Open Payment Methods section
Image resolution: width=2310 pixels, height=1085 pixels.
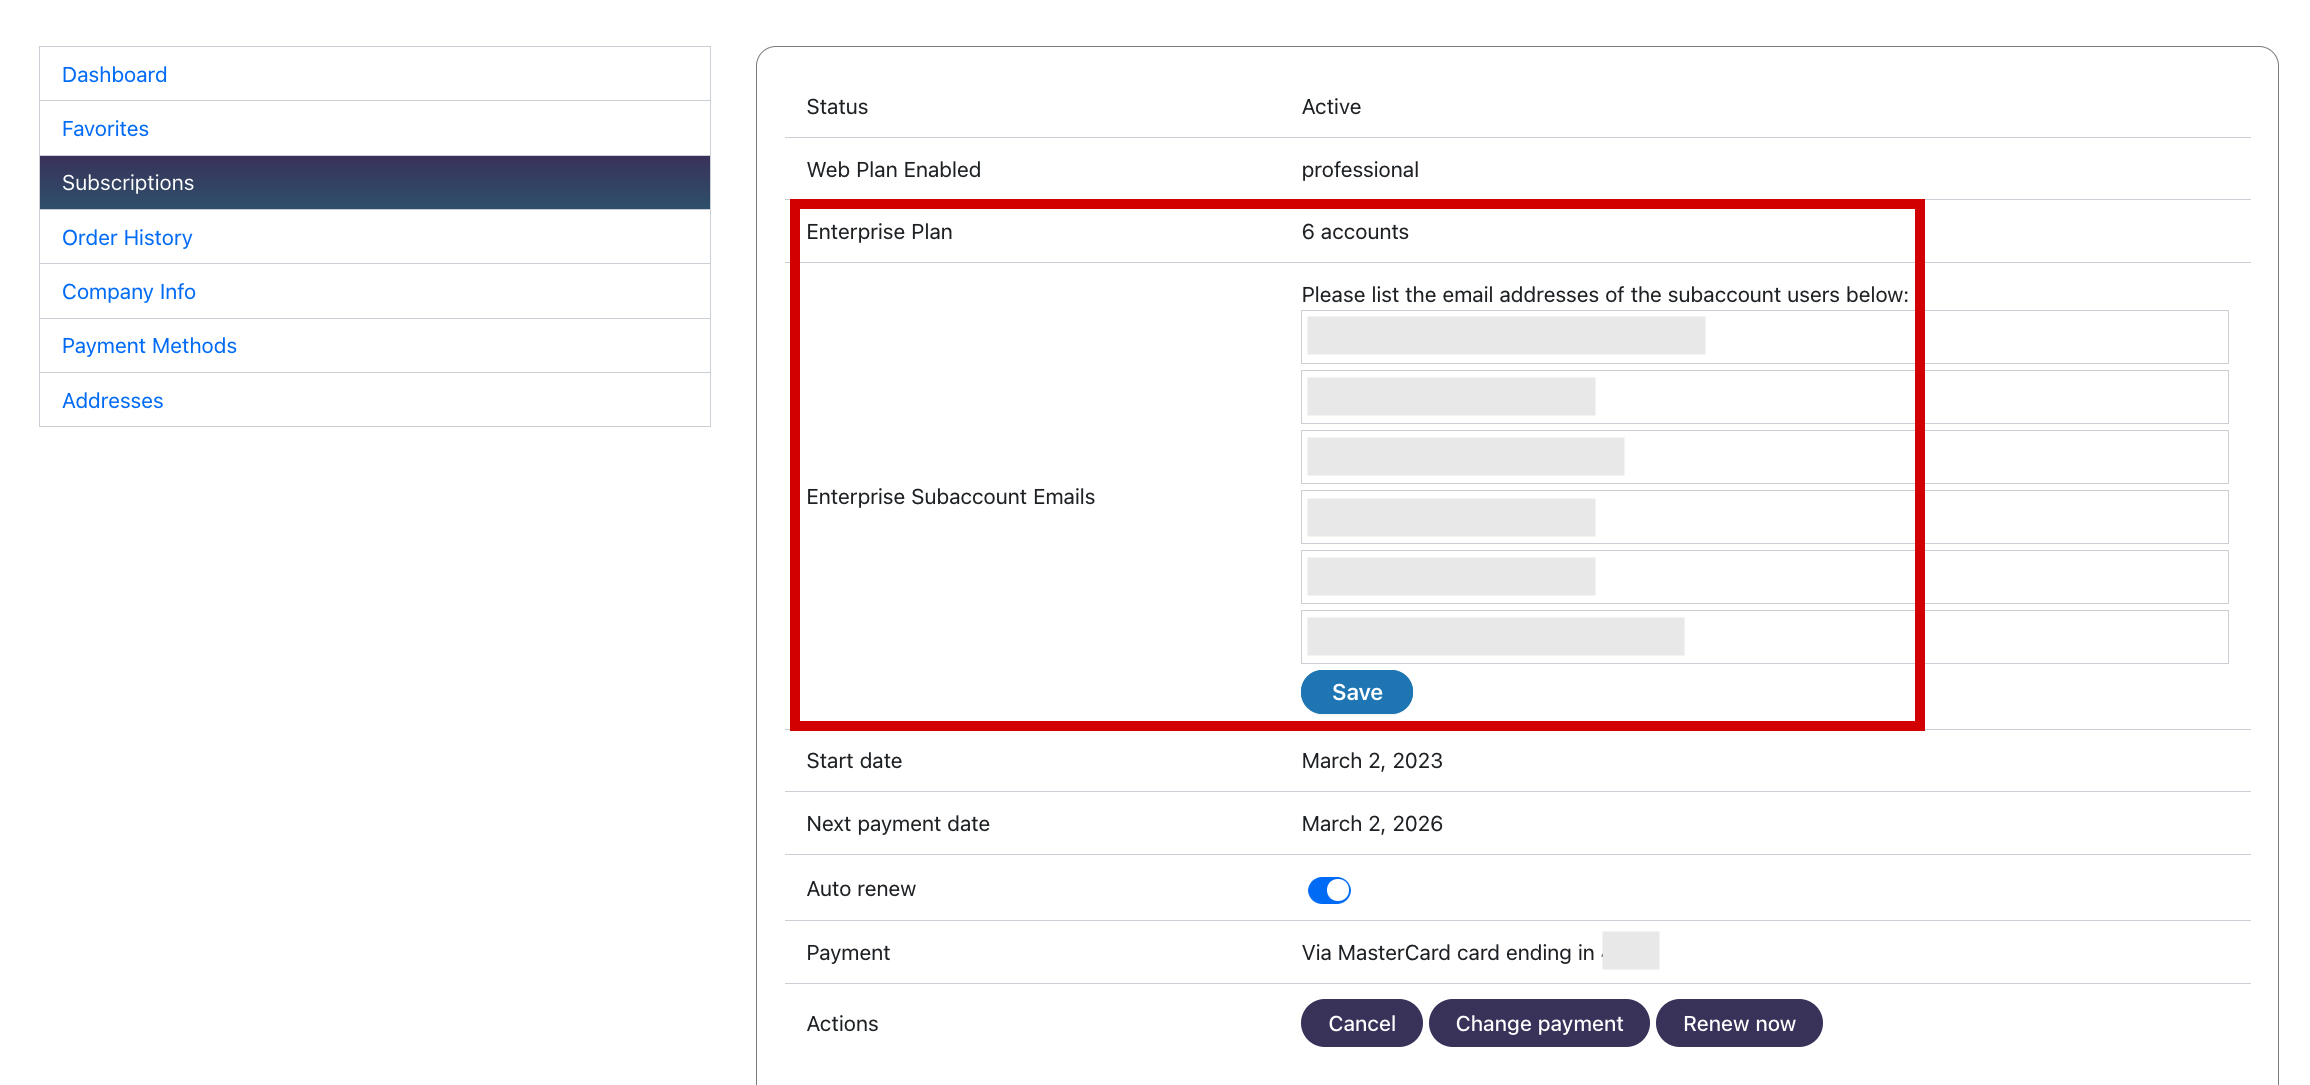[149, 346]
